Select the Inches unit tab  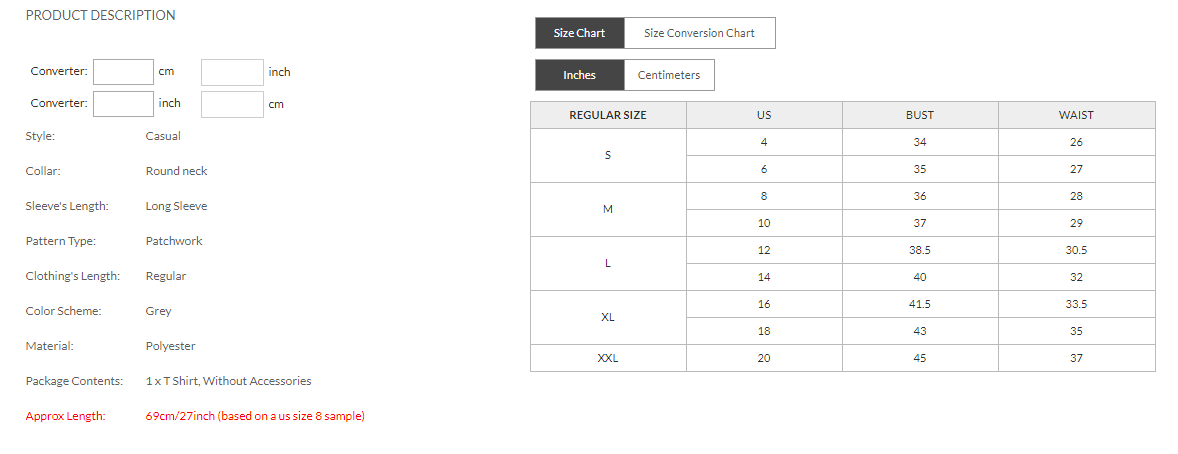[x=579, y=75]
